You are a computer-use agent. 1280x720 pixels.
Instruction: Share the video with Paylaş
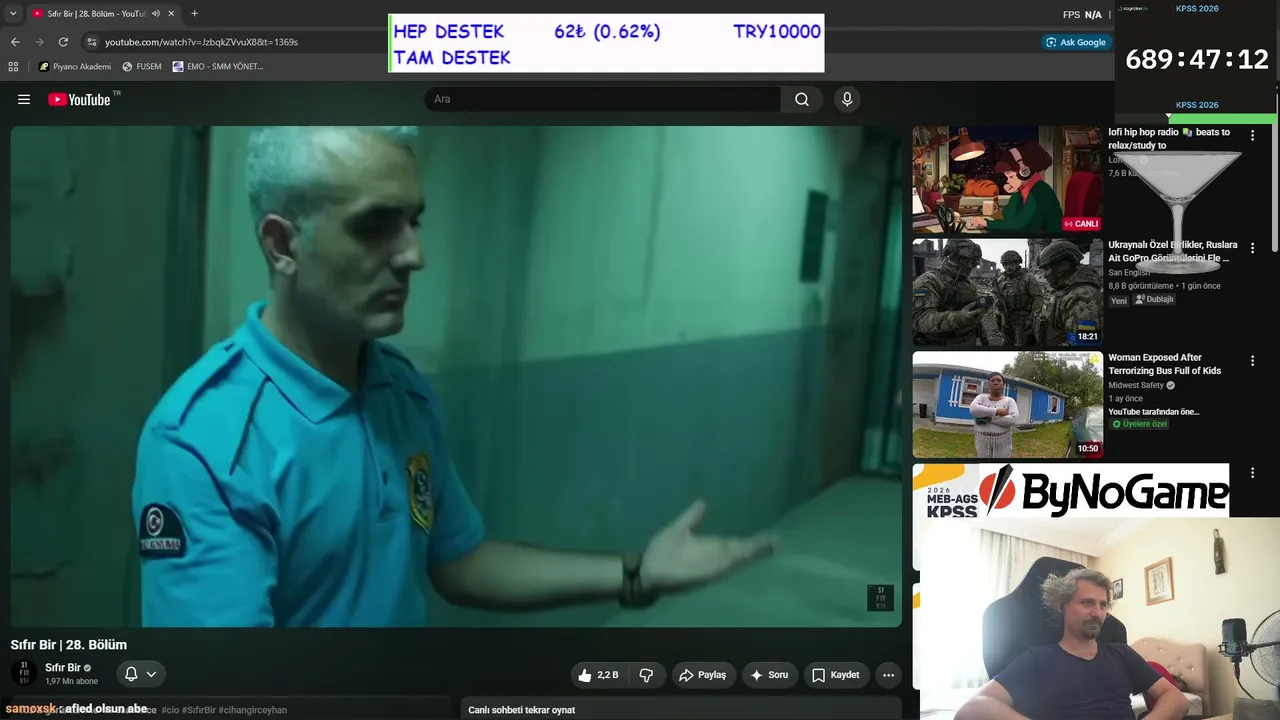click(x=704, y=675)
